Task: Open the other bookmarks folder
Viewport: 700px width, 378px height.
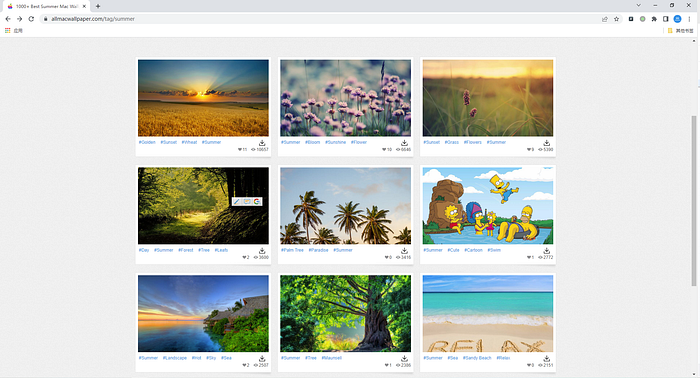Action: (x=680, y=31)
